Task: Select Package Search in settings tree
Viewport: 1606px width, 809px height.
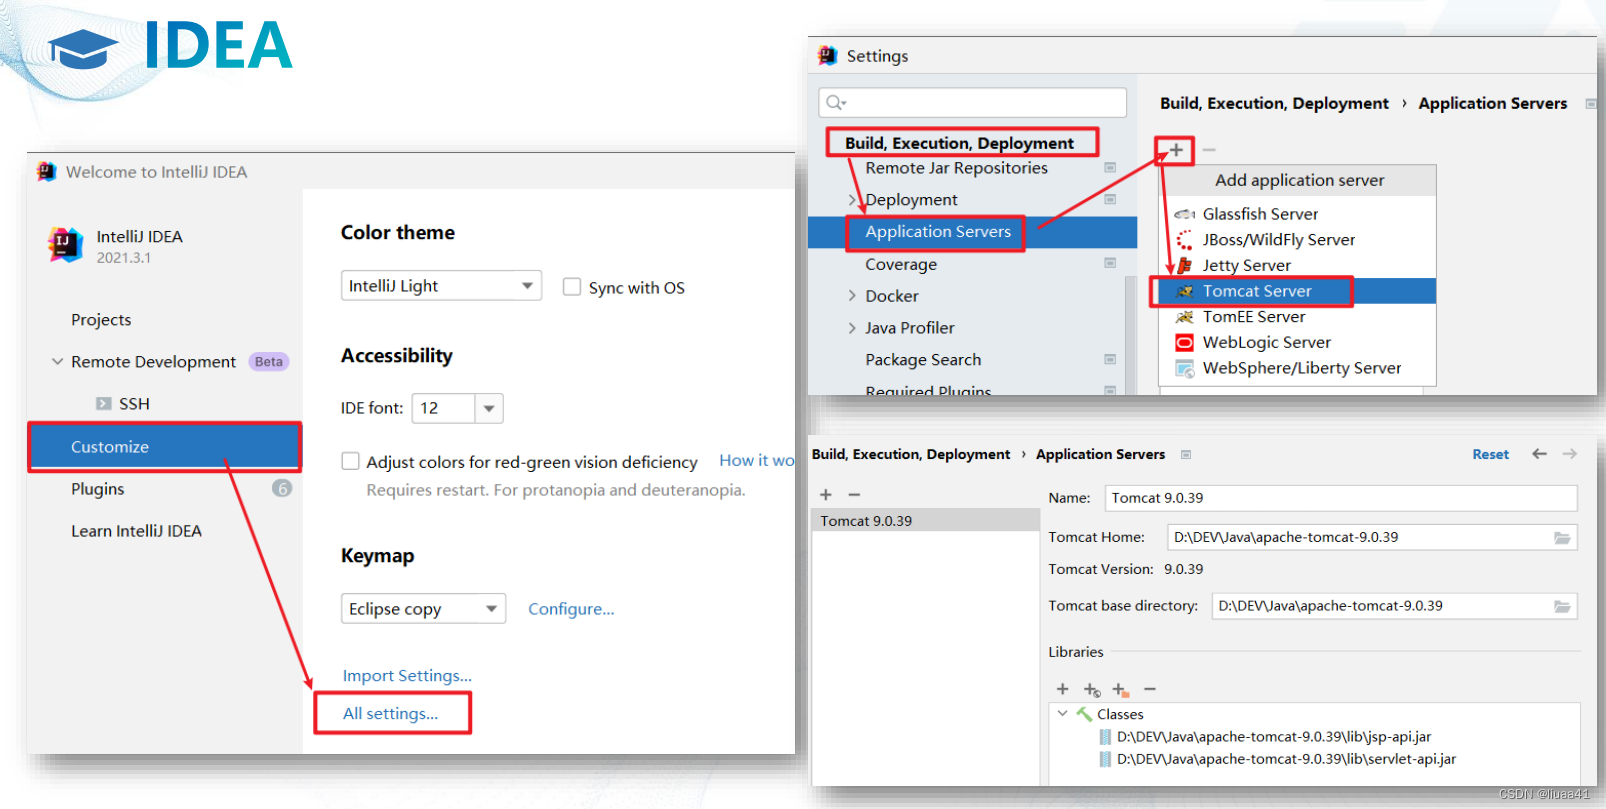Action: (x=923, y=360)
